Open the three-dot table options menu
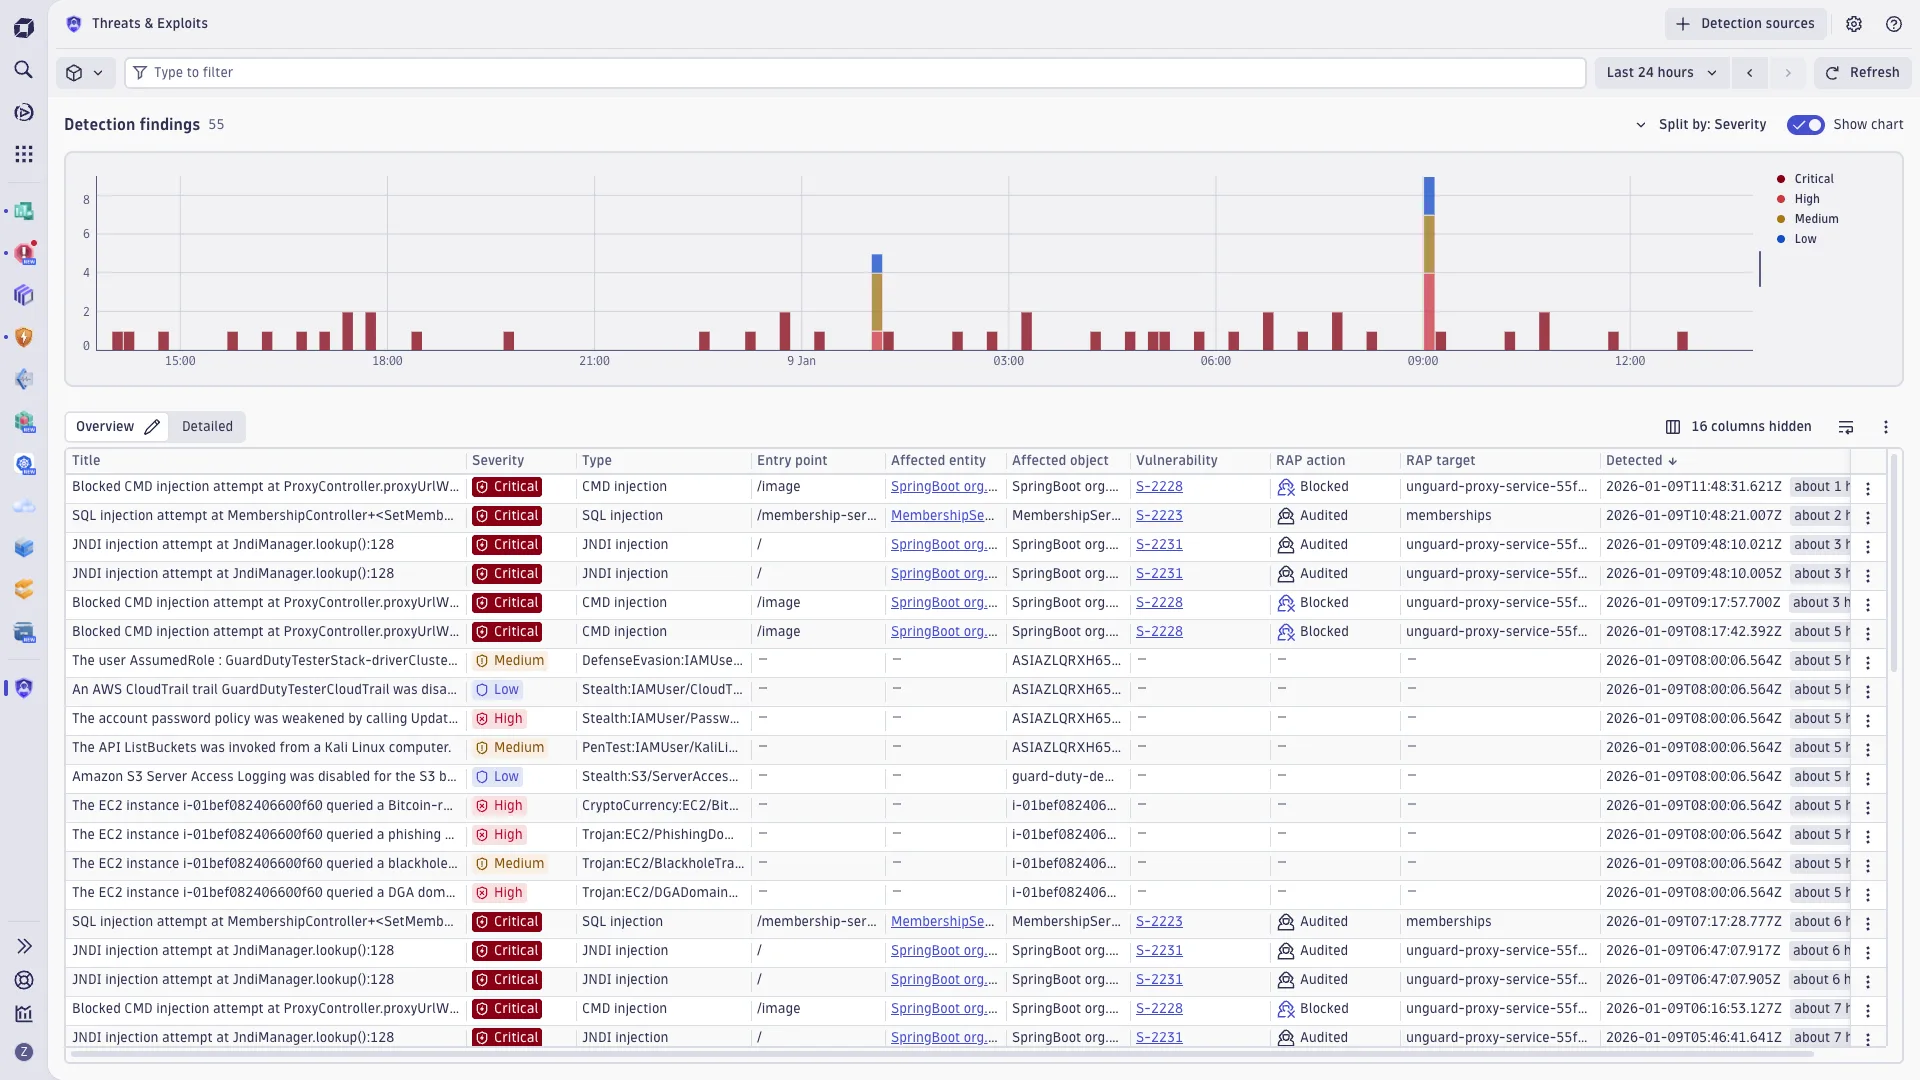This screenshot has width=1920, height=1080. coord(1886,427)
